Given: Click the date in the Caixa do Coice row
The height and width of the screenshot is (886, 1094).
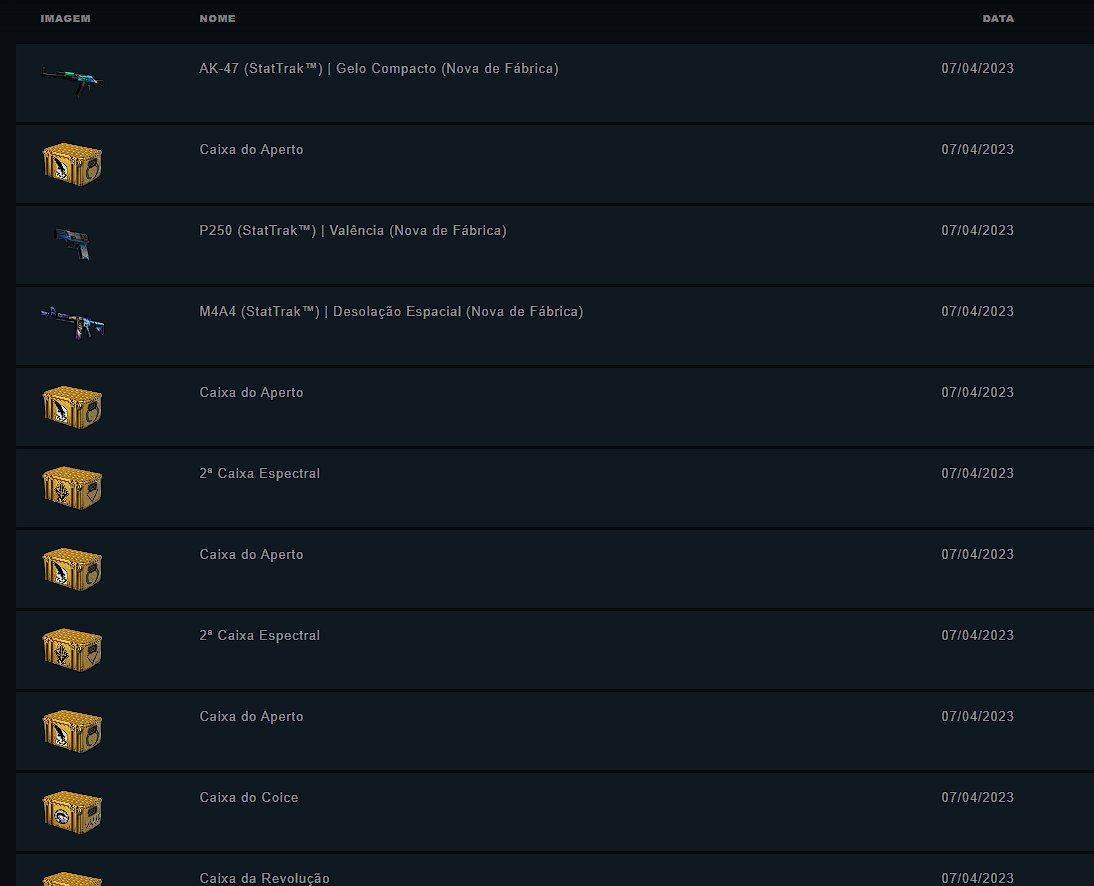Looking at the screenshot, I should tap(977, 797).
